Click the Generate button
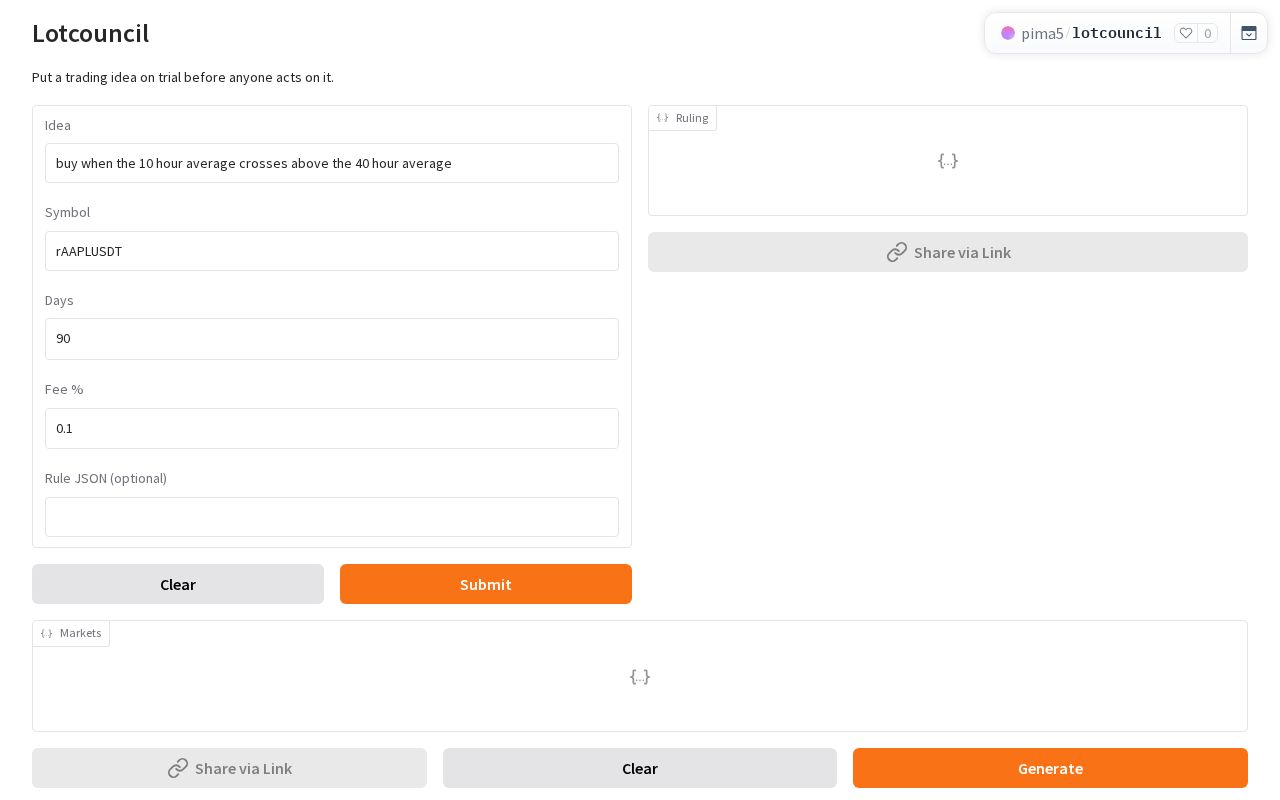Image resolution: width=1280 pixels, height=800 pixels. (1050, 768)
